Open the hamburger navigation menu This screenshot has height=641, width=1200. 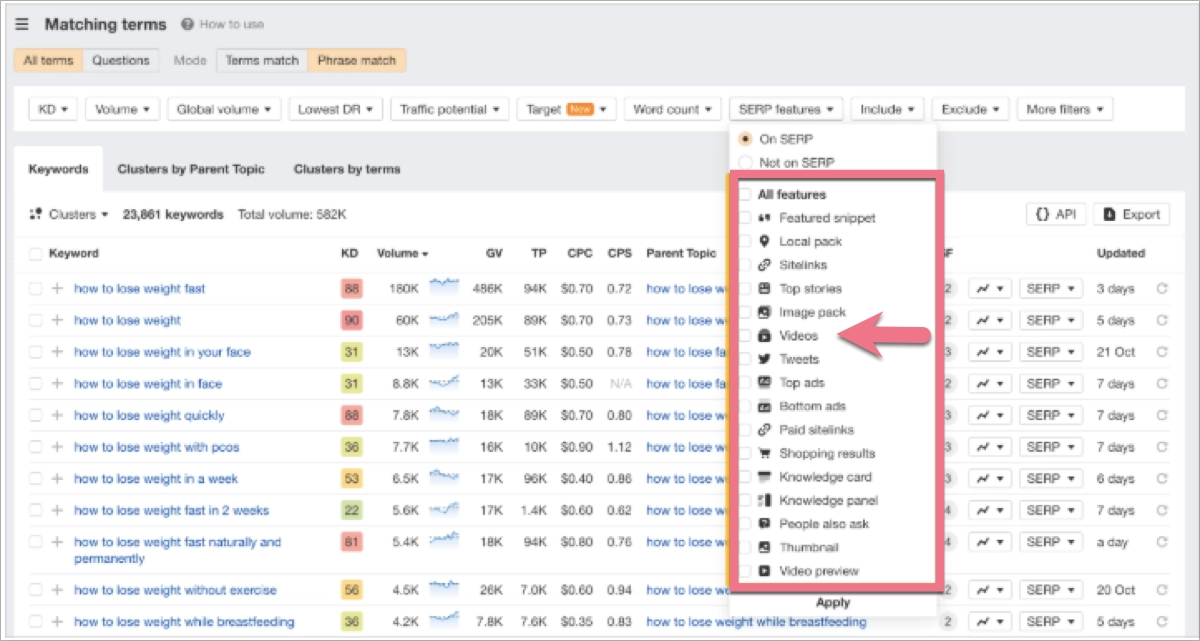pos(21,24)
